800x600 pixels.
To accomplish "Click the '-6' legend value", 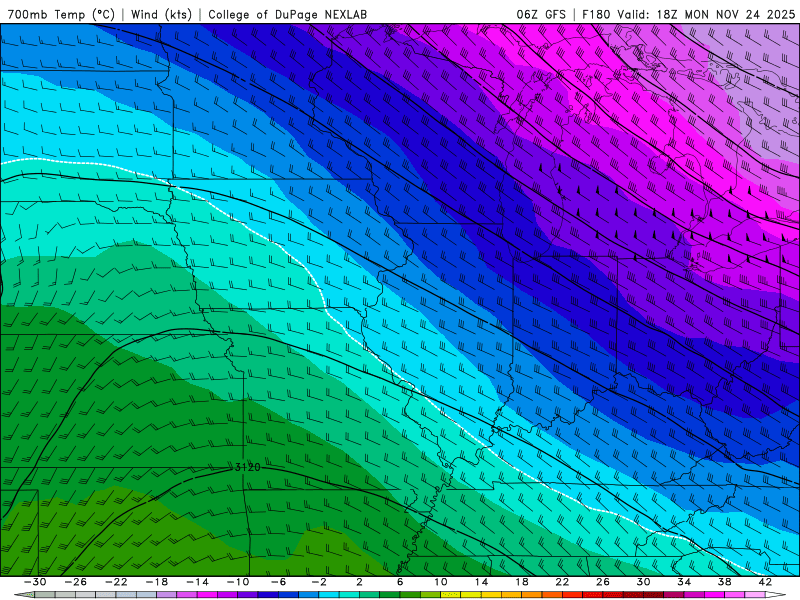I will click(279, 582).
